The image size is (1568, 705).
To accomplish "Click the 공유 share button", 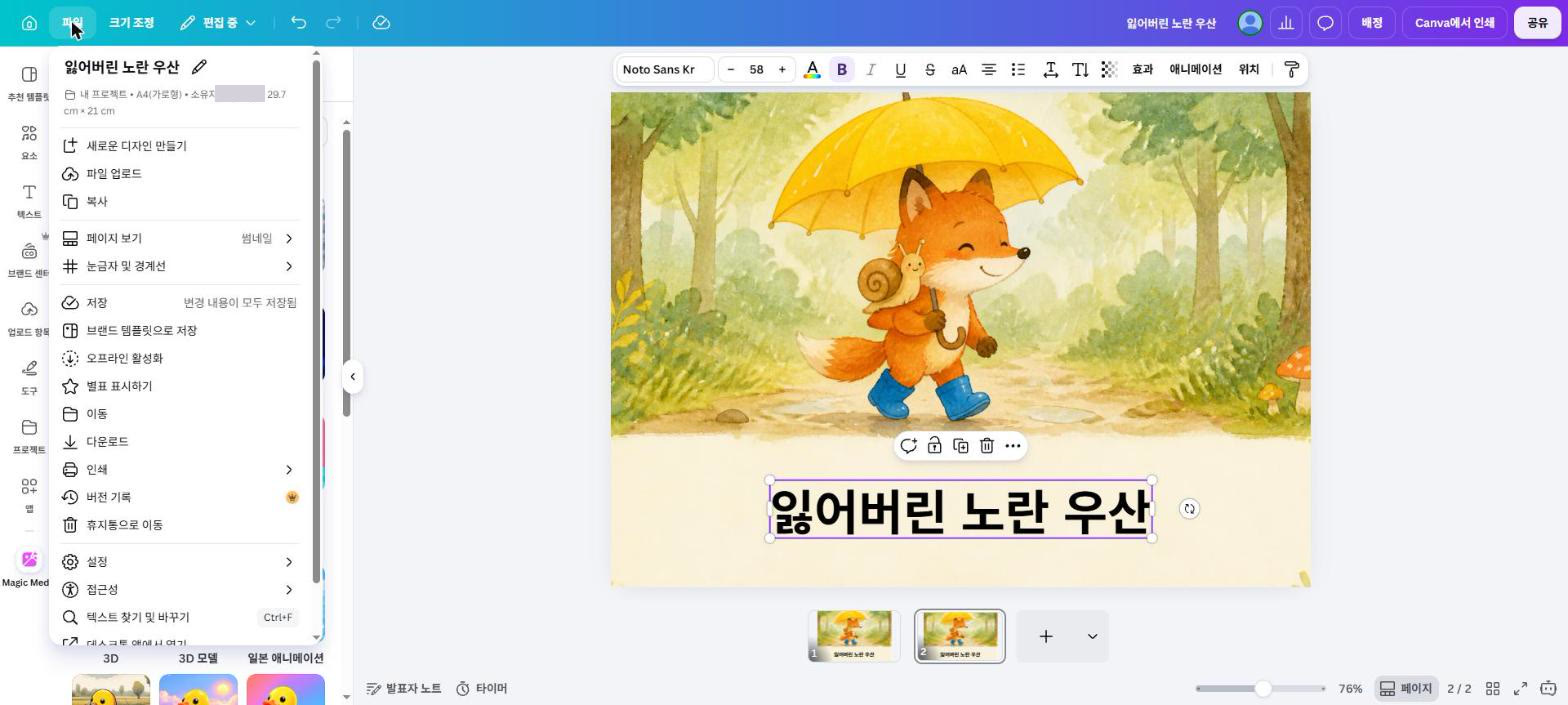I will (1537, 22).
